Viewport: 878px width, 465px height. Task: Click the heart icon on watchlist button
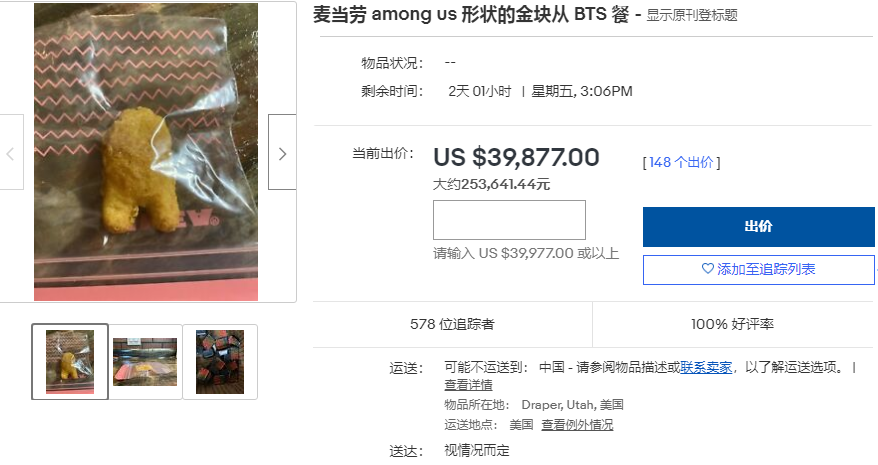pos(708,269)
